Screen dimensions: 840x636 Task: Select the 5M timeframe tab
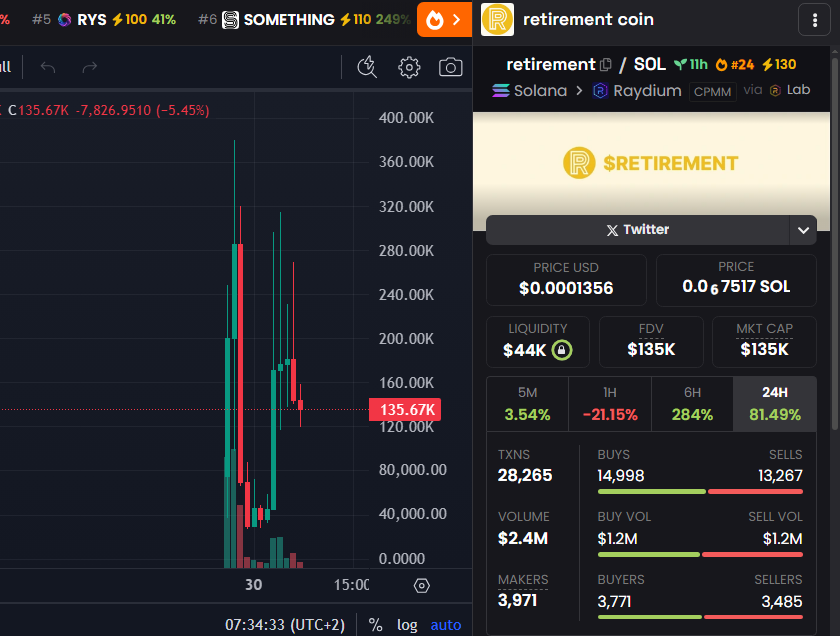528,404
